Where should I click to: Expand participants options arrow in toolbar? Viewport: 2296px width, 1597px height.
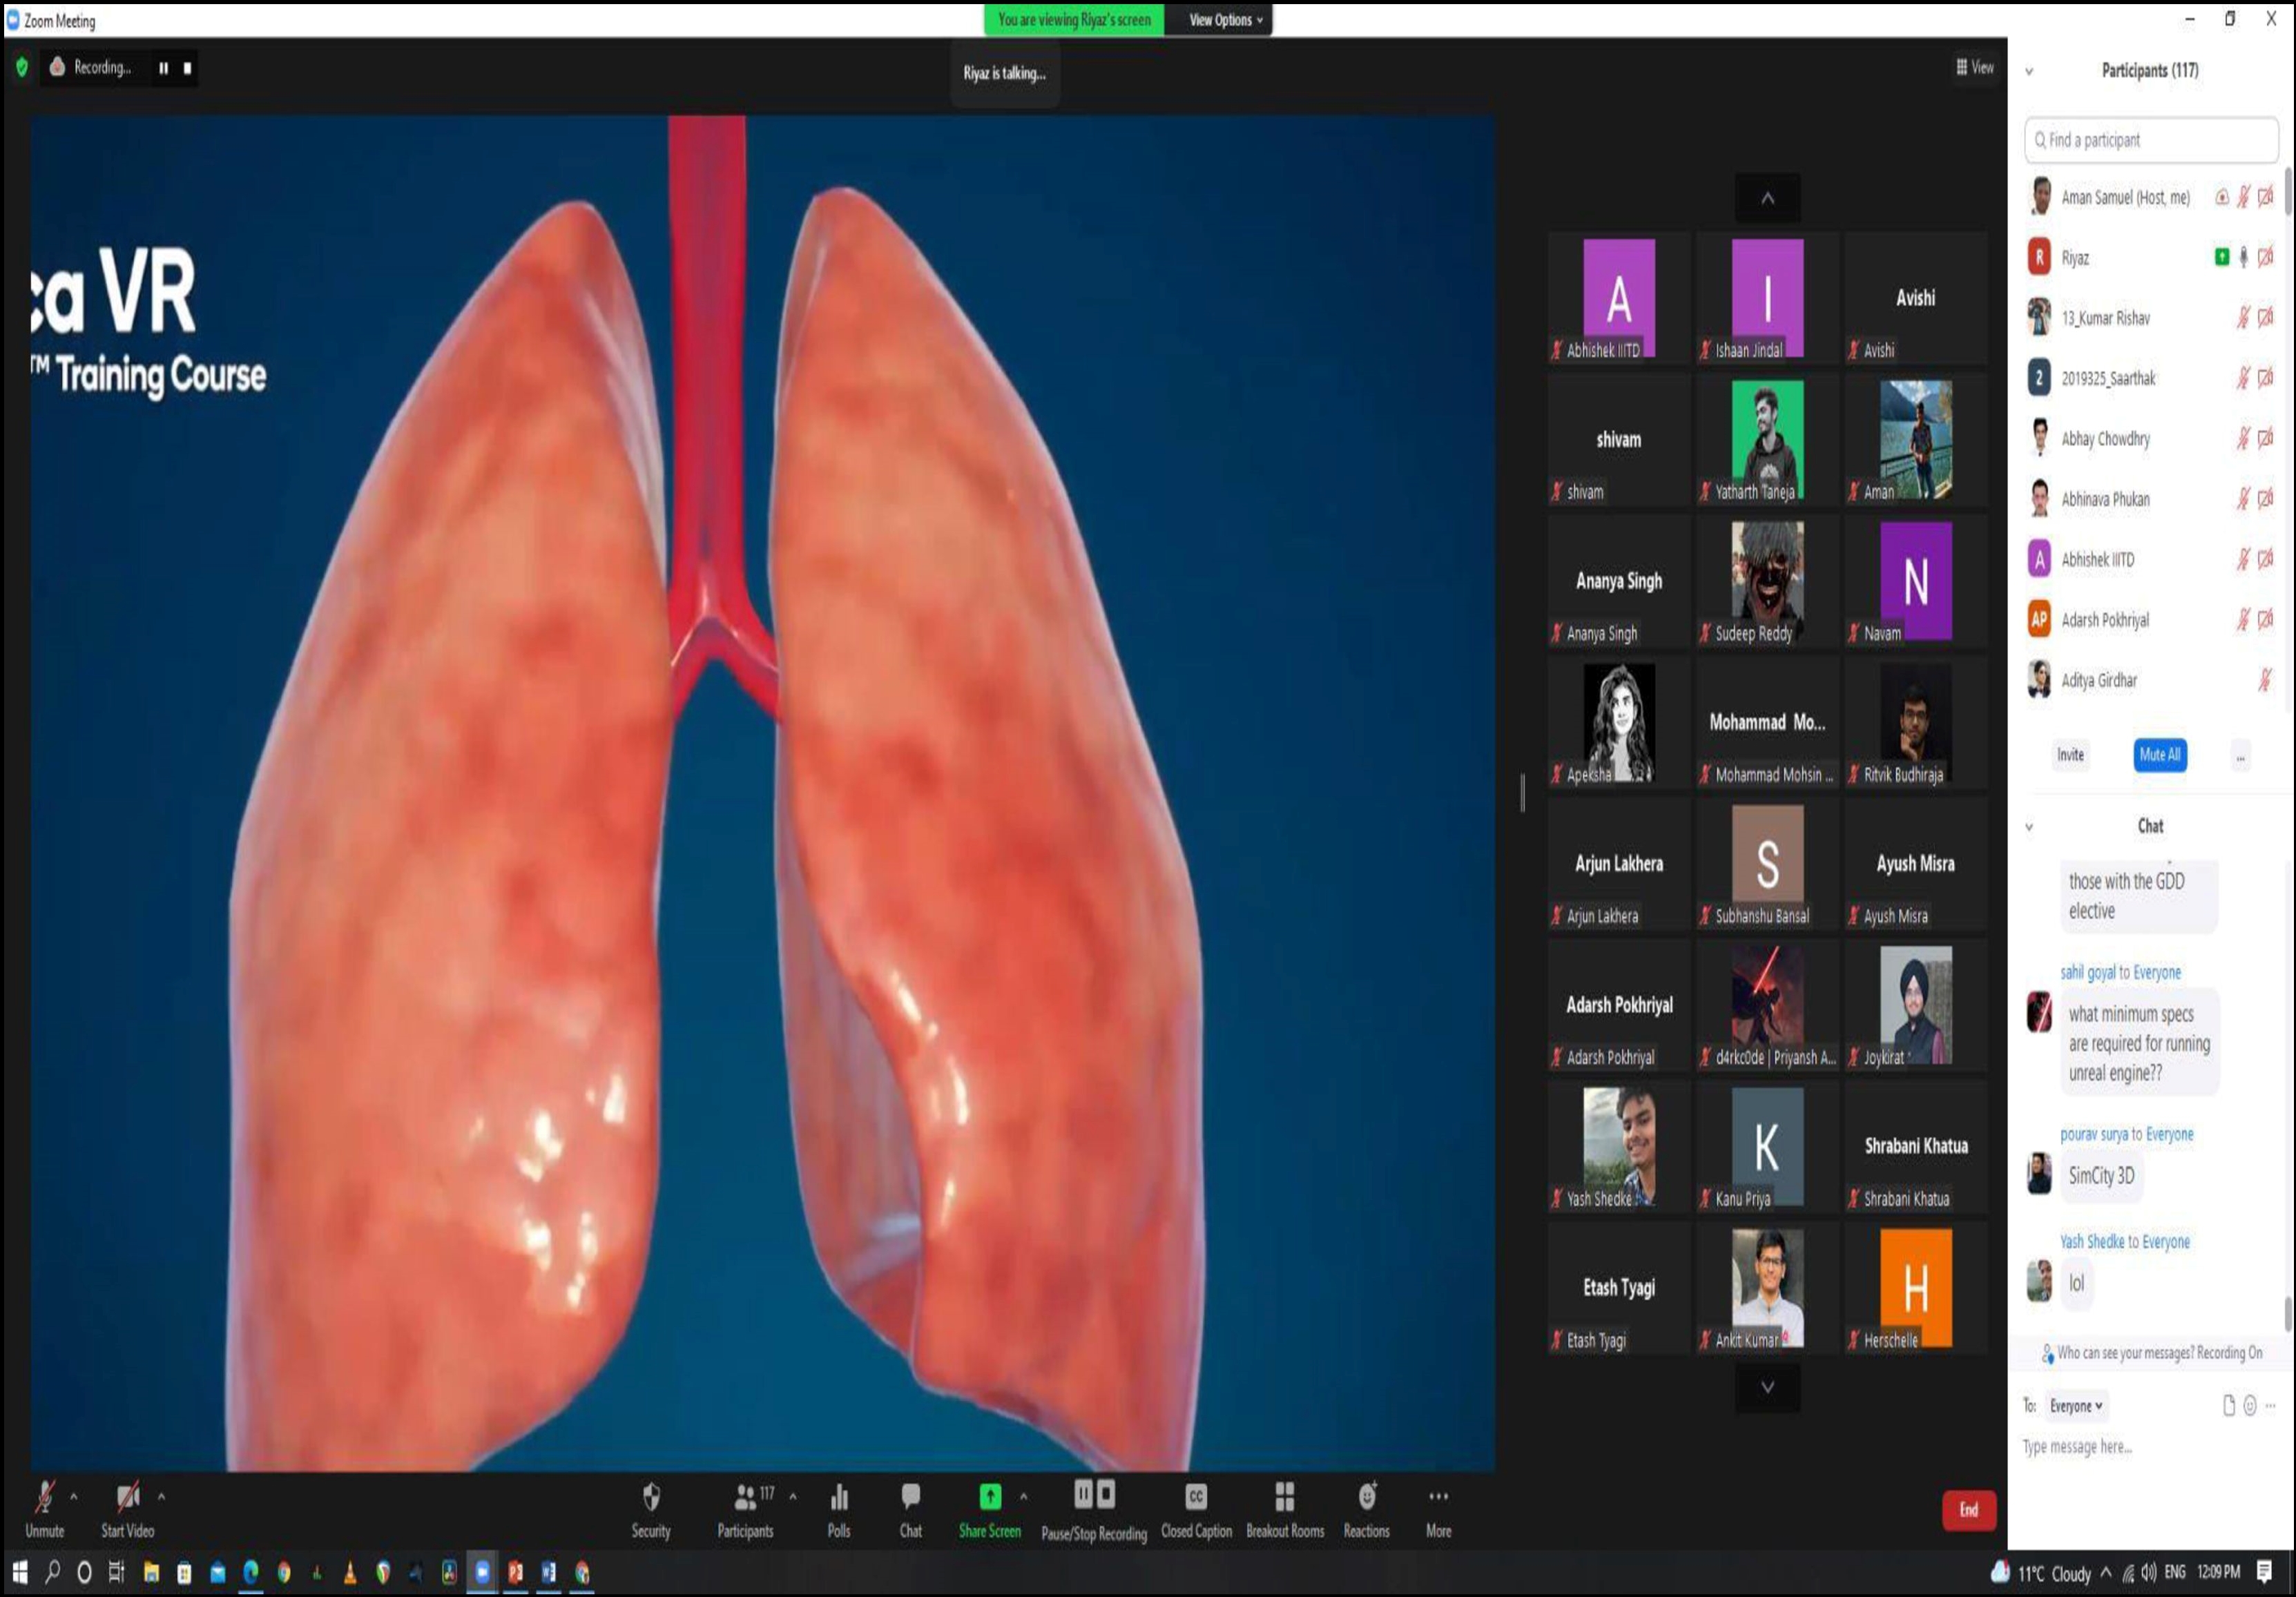pos(793,1497)
